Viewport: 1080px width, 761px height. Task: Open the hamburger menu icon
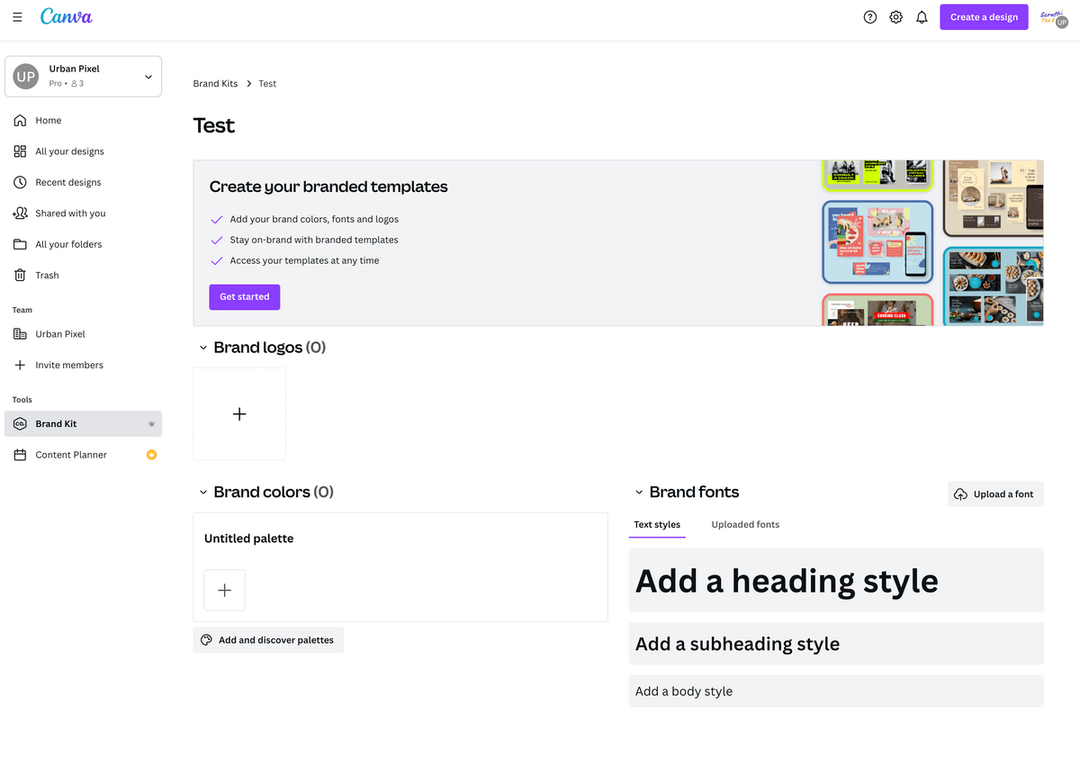17,17
